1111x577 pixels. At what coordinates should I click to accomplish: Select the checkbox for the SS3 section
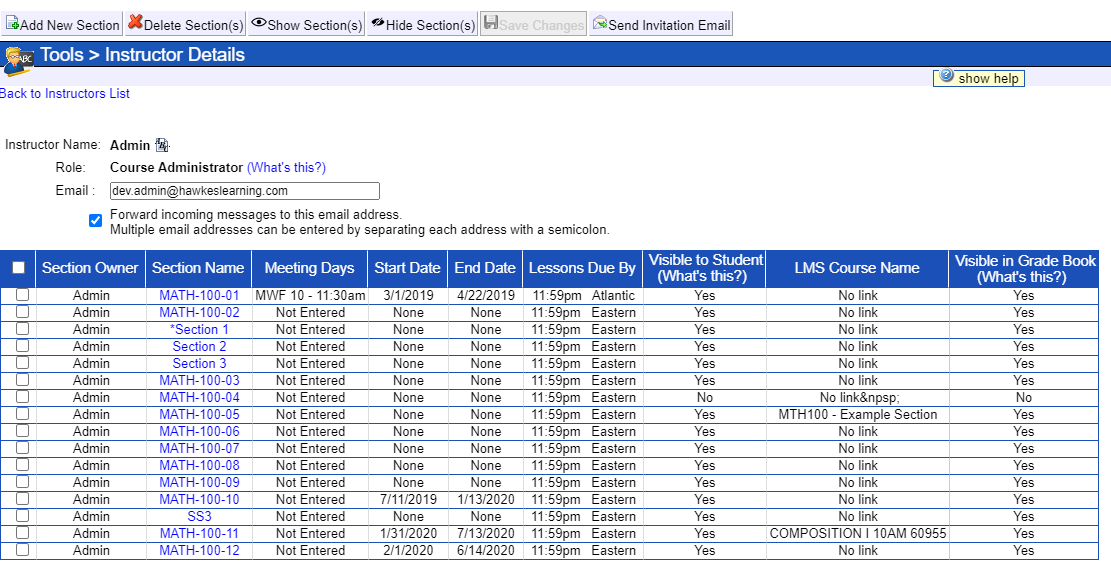point(22,517)
